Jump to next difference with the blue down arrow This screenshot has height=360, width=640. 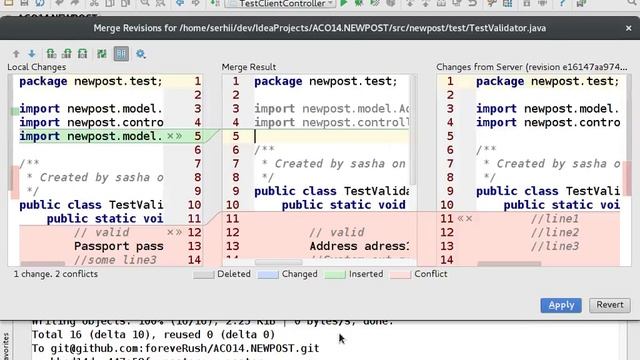[x=32, y=53]
